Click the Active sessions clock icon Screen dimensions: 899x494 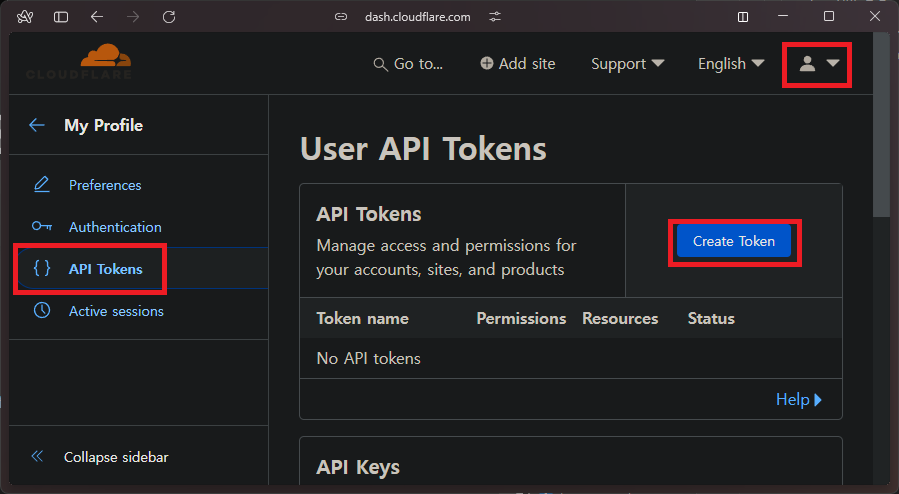coord(42,311)
